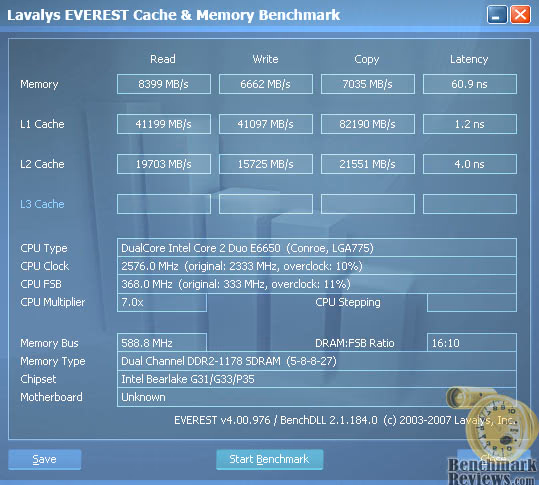
Task: Click the empty L3 Cache Write field
Action: [266, 204]
